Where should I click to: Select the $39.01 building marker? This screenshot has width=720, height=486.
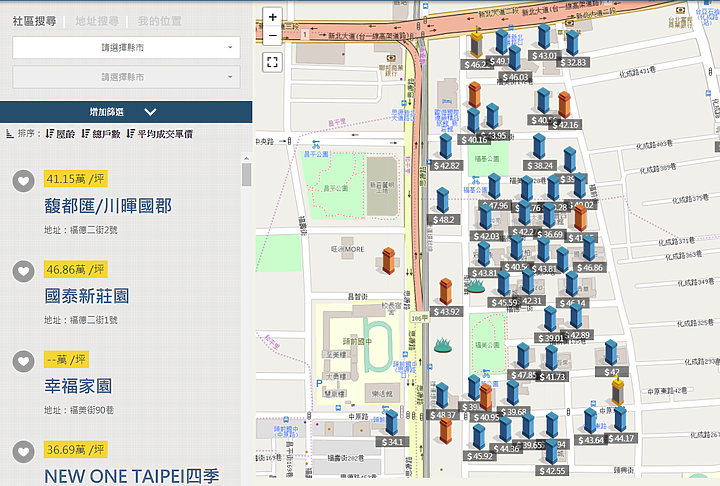(550, 319)
